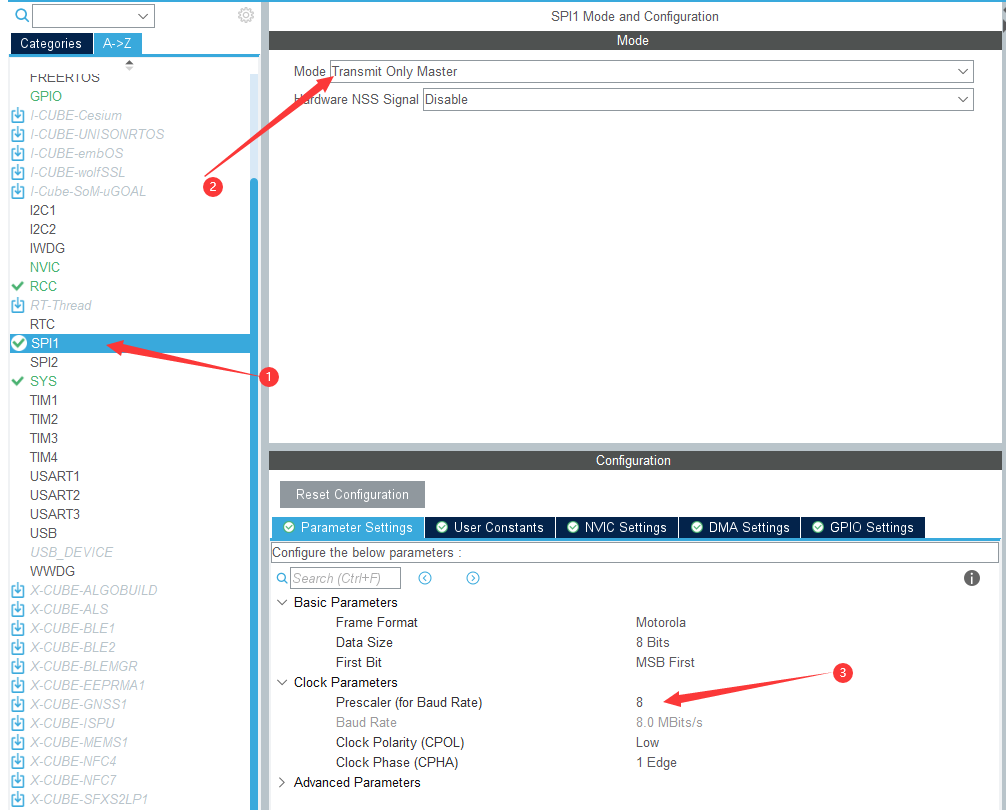
Task: Select the Clock Polarity value Low
Action: 647,742
